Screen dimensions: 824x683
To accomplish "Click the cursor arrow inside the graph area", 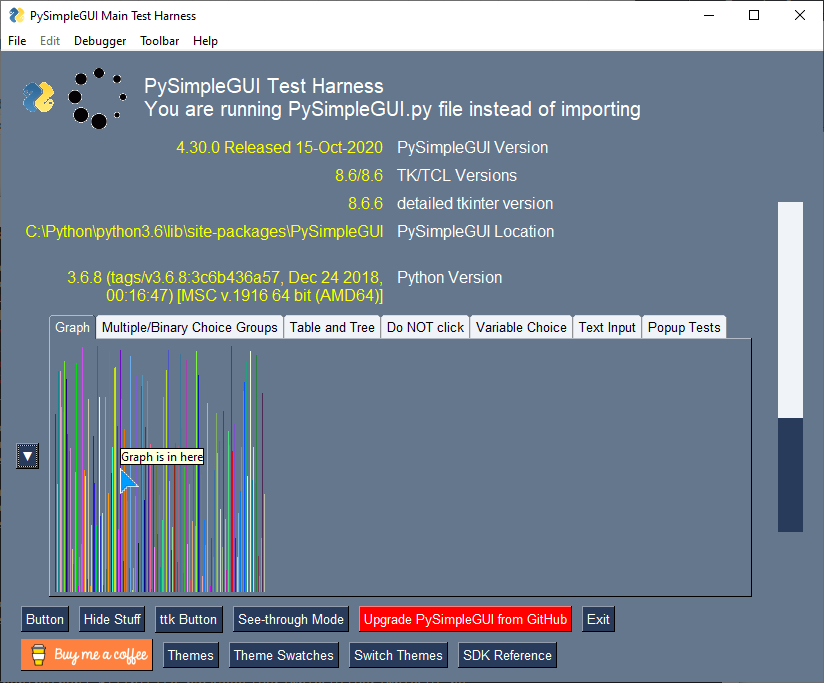I will (128, 481).
